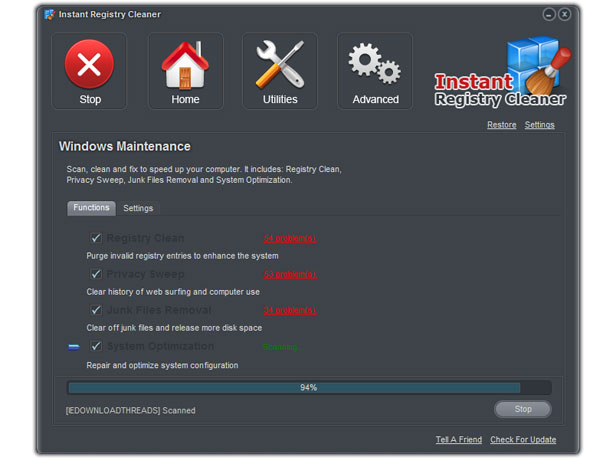Viewport: 612px width, 459px height.
Task: Click 'Repair and optimize system configuration' text
Action: tap(162, 365)
